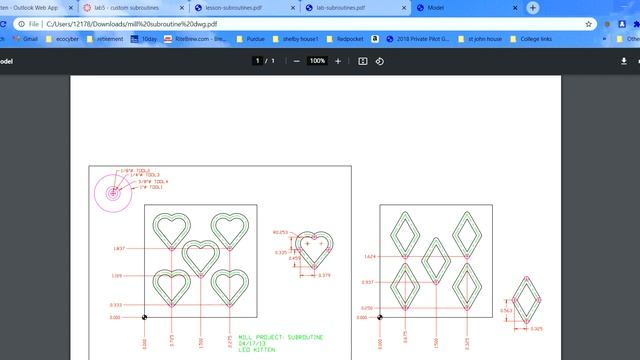Click the 100% zoom level field
The width and height of the screenshot is (640, 360).
point(317,61)
